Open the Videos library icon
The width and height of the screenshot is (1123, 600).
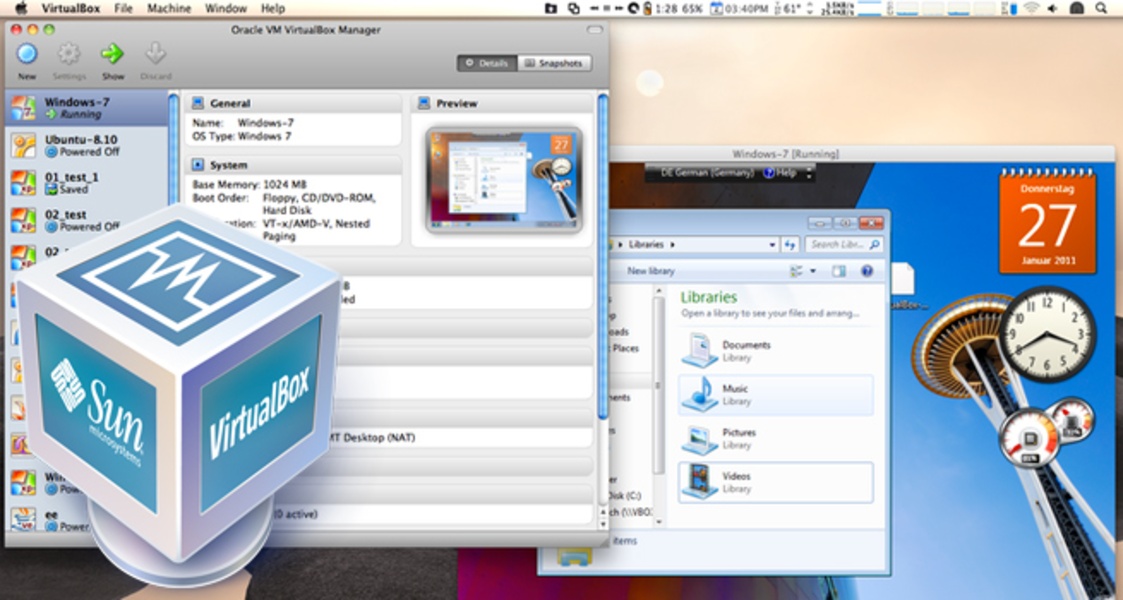point(700,482)
